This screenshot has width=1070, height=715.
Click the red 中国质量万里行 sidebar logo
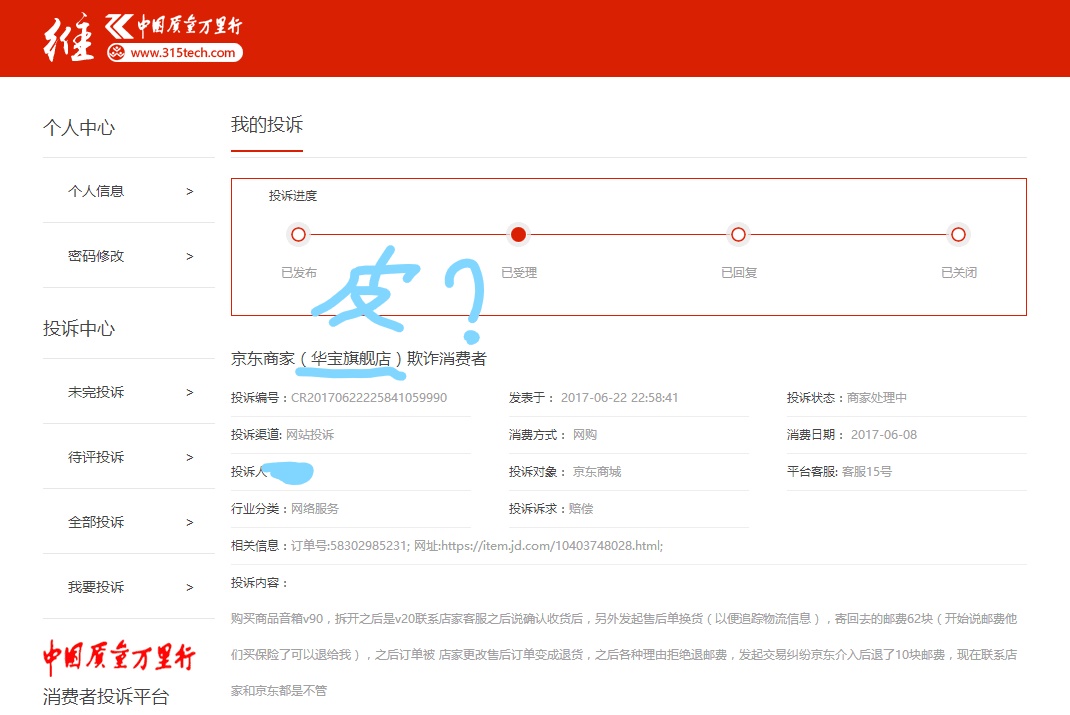click(119, 656)
